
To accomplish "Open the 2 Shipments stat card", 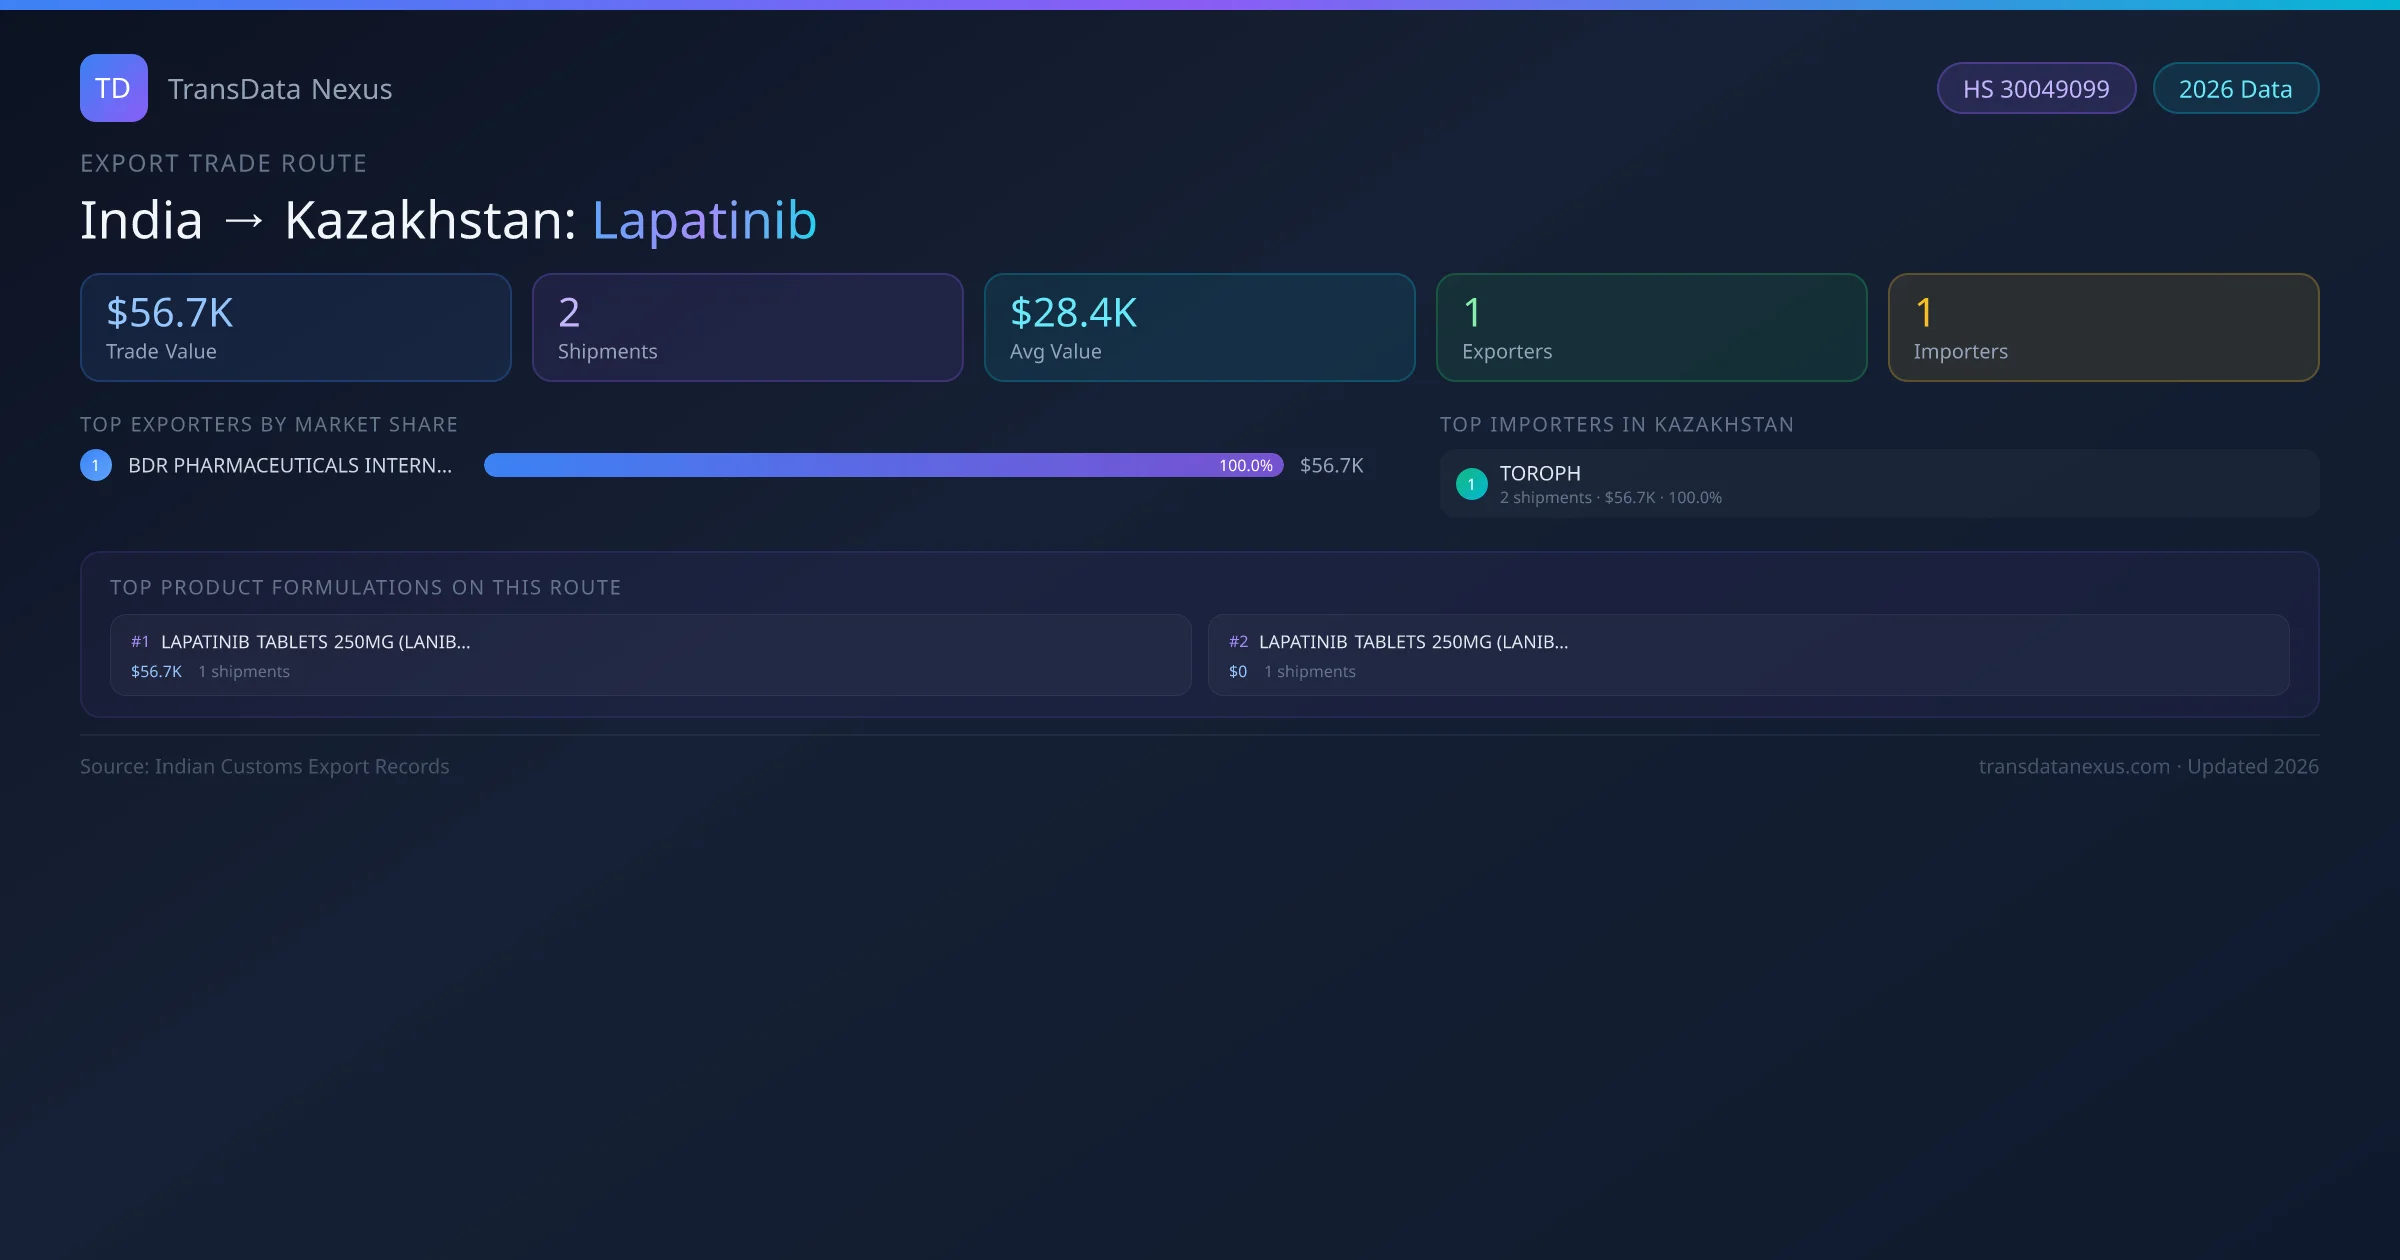I will click(x=747, y=328).
